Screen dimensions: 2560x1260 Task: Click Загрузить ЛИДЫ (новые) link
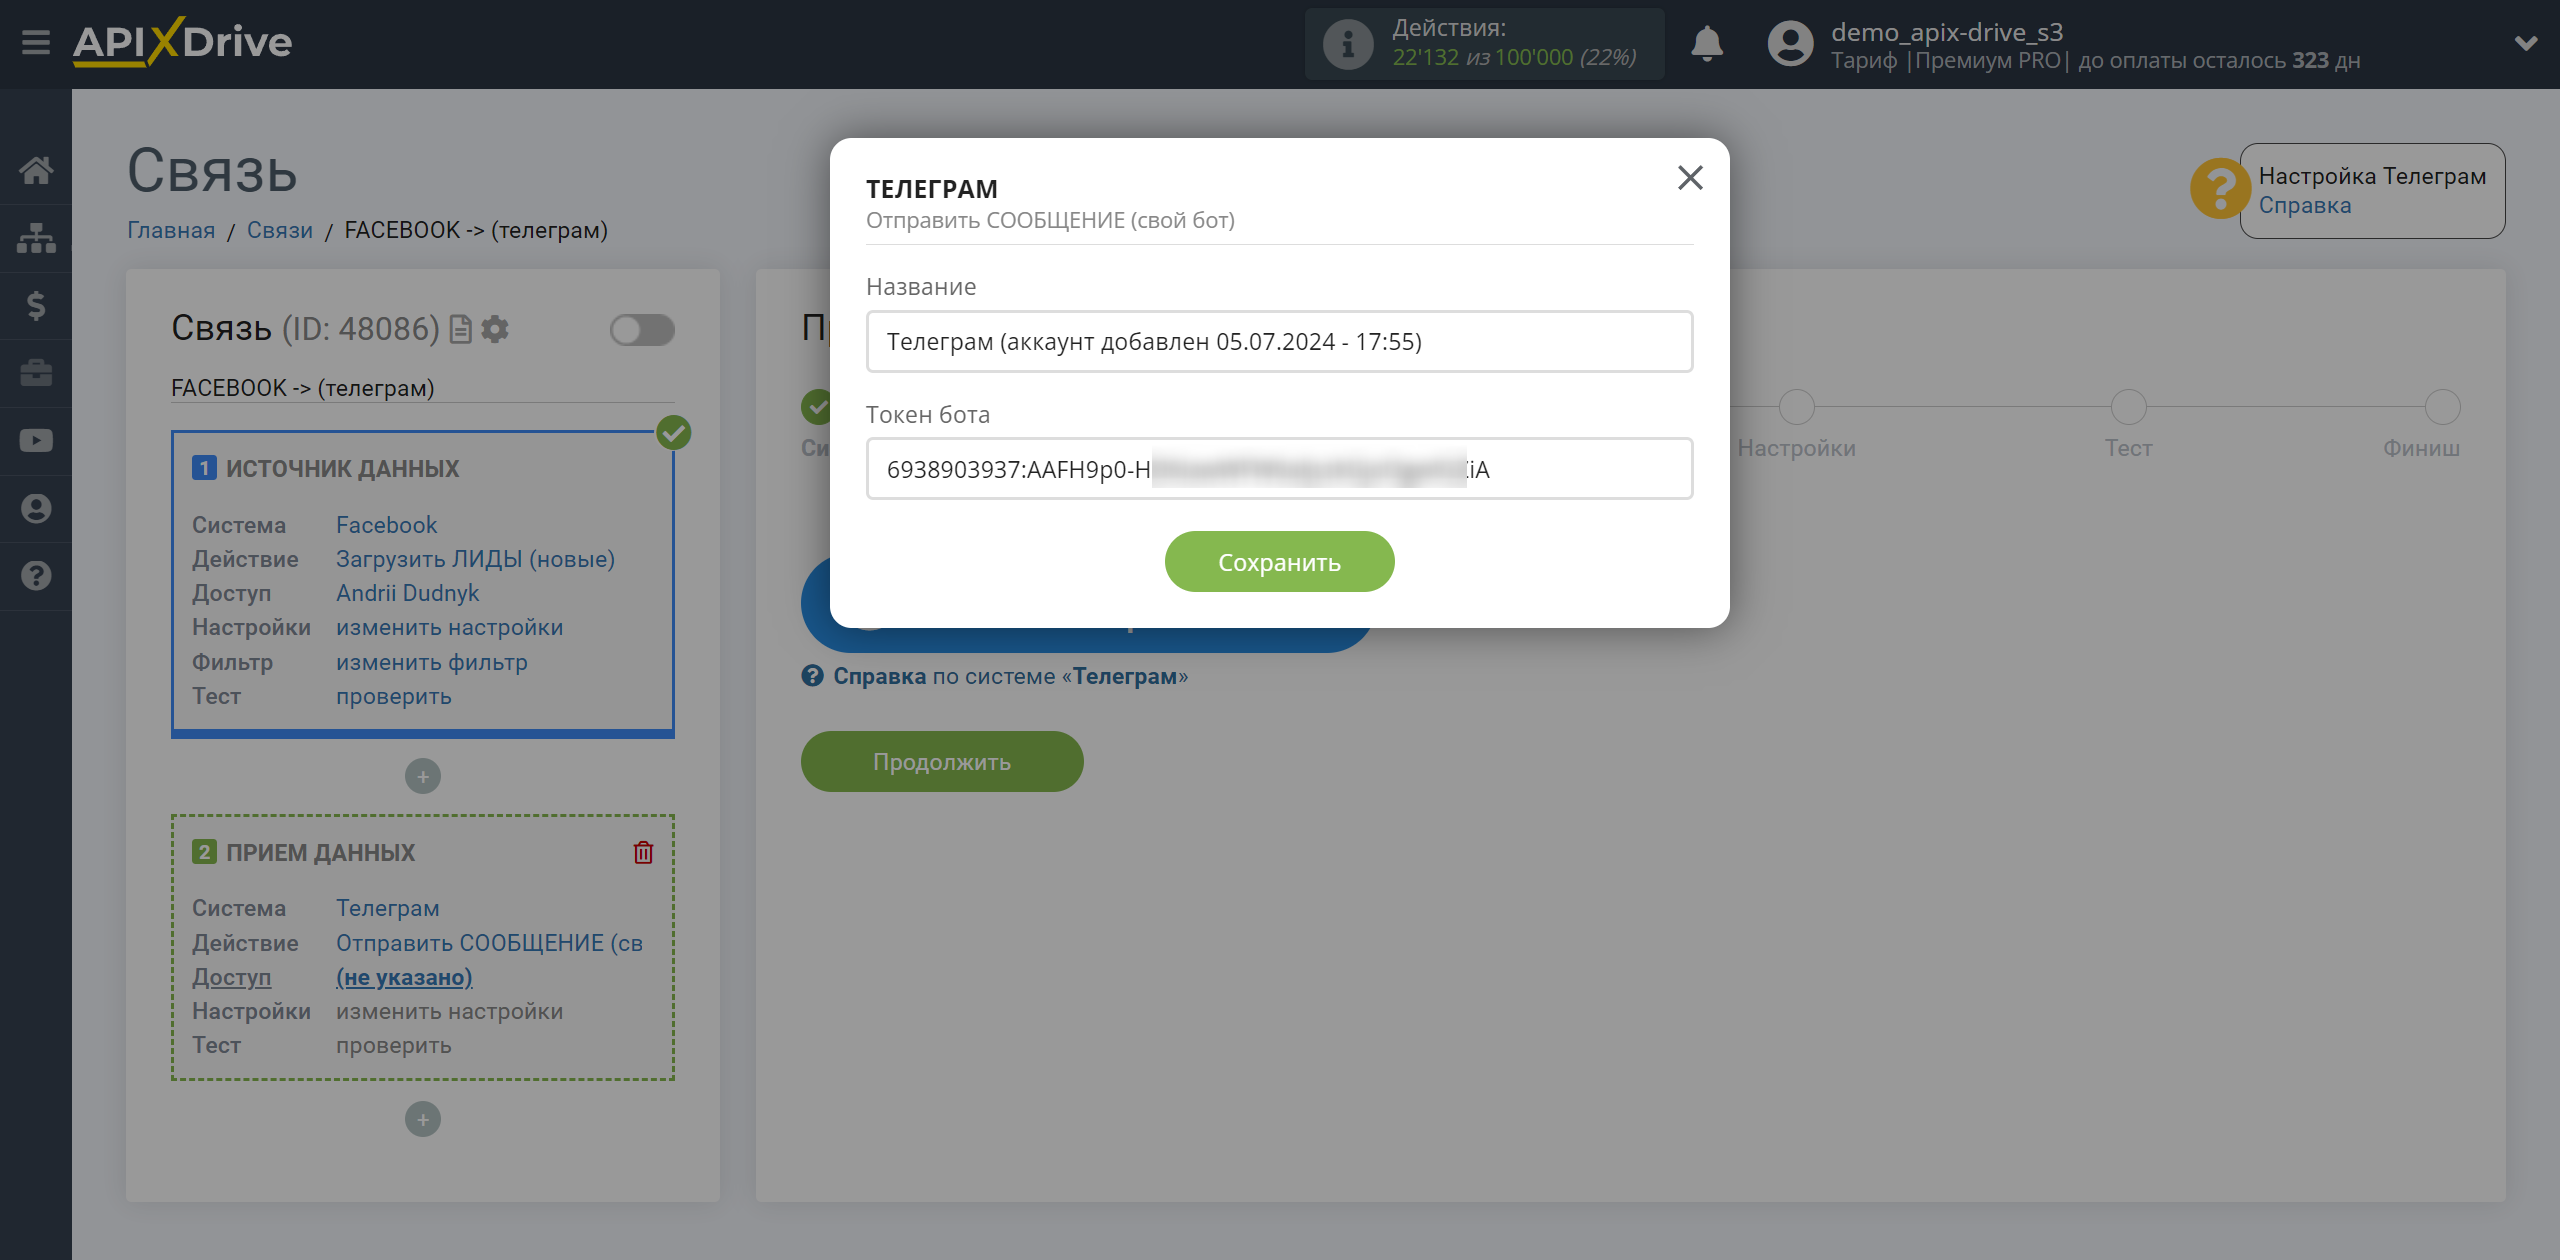(475, 559)
